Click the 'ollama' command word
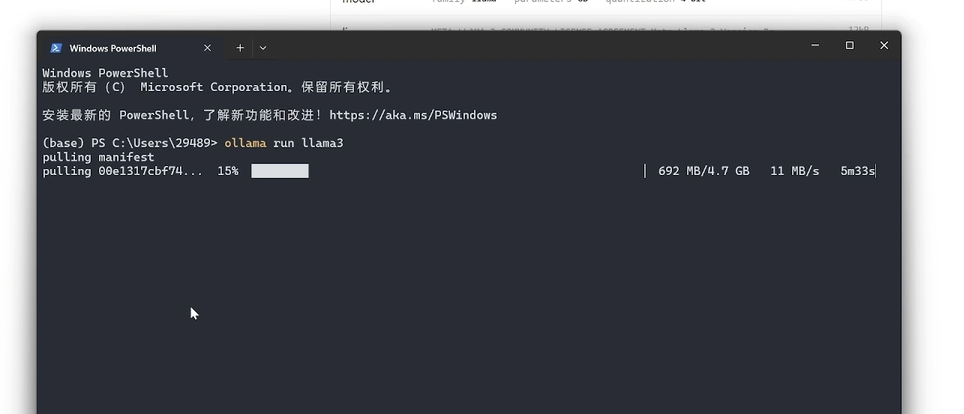Viewport: 964px width, 414px height. point(245,143)
